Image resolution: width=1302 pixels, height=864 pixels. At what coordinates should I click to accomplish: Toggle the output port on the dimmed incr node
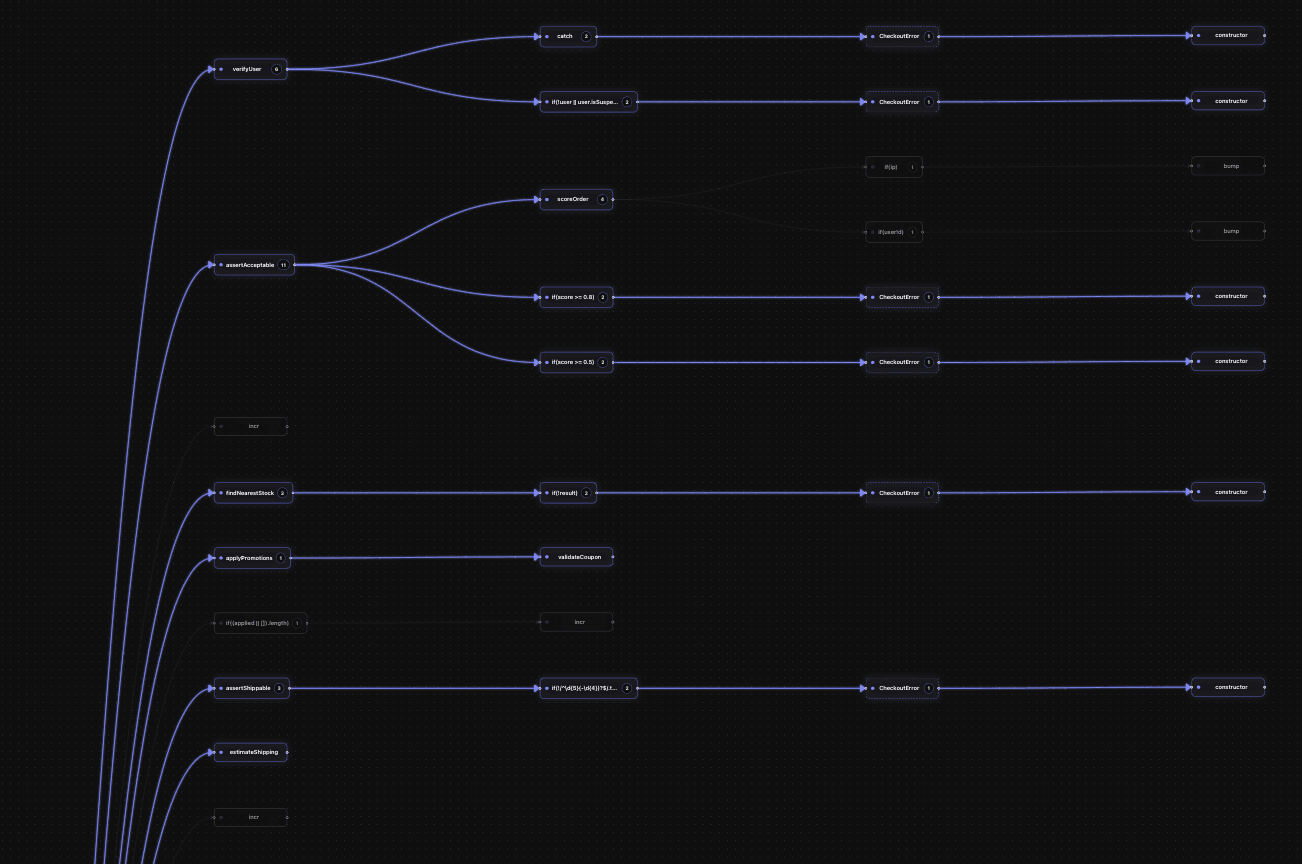tap(286, 426)
